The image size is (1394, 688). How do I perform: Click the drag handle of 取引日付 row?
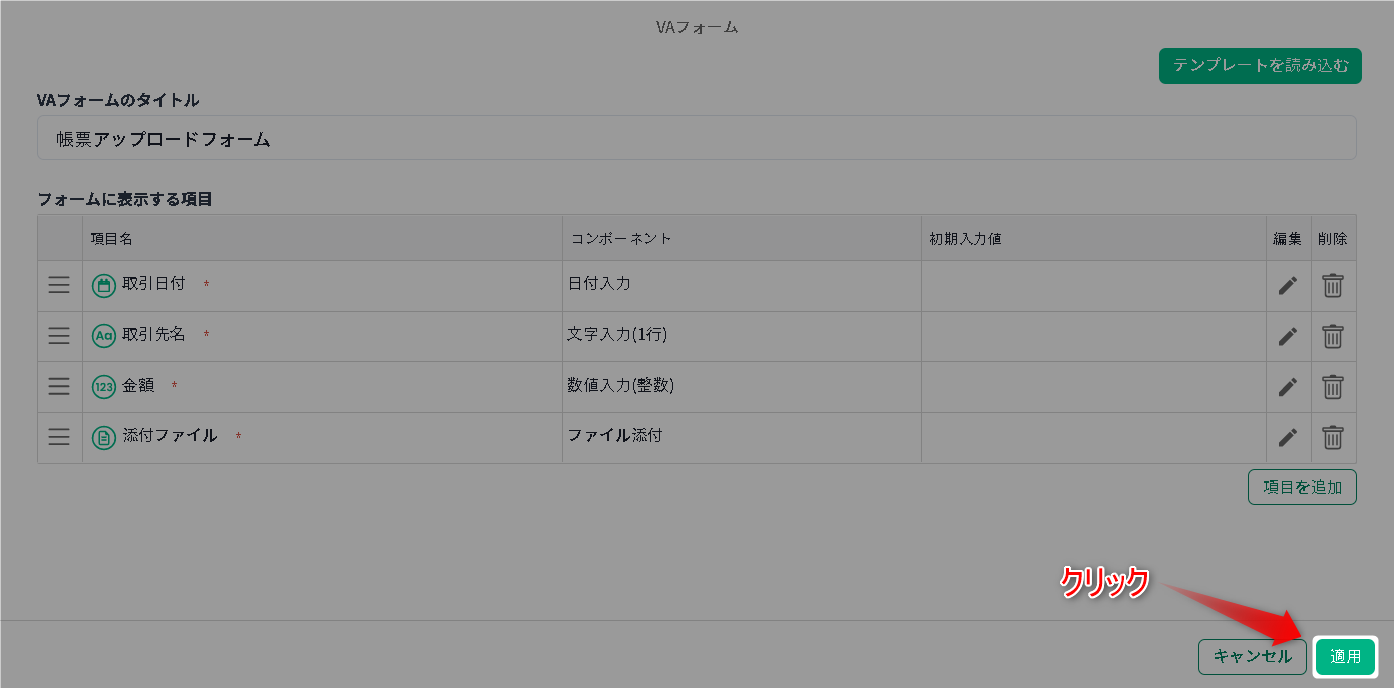coord(59,285)
